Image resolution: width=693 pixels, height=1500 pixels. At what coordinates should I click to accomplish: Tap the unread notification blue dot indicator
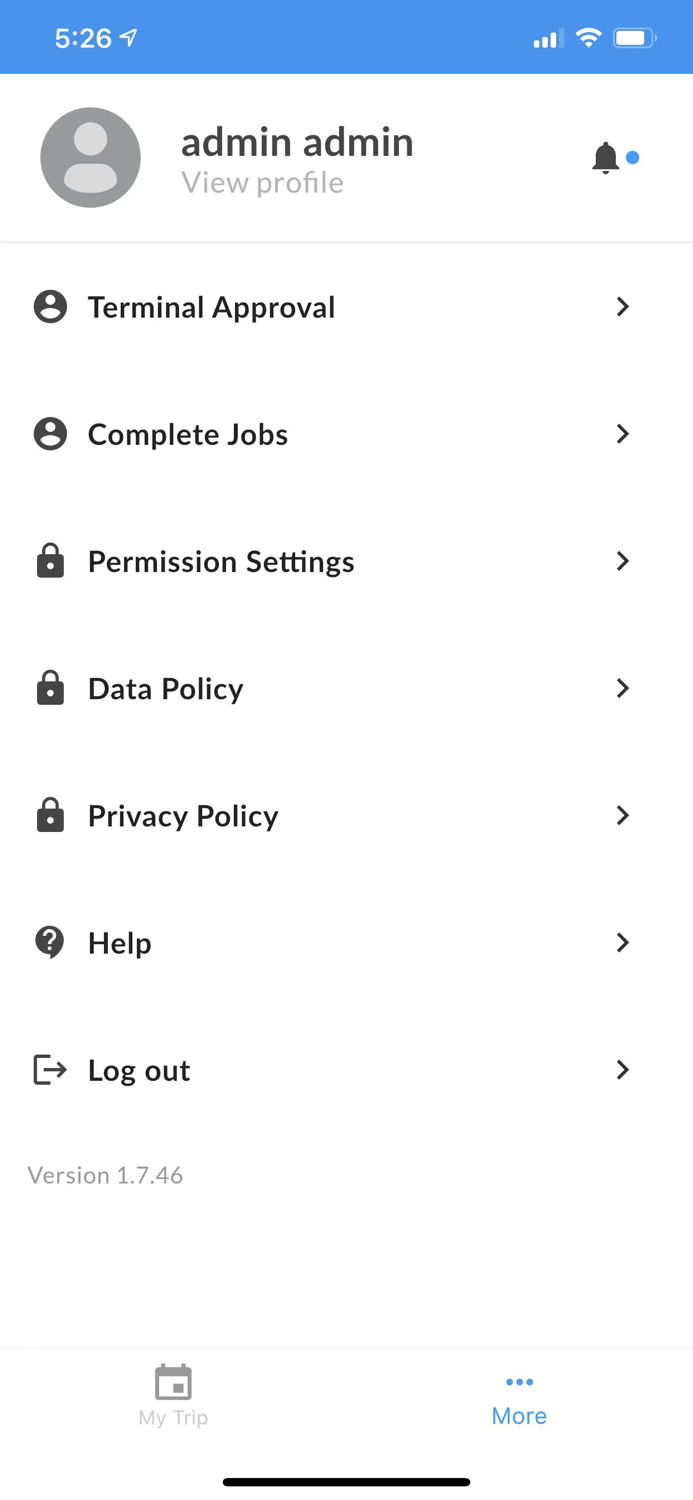point(632,157)
